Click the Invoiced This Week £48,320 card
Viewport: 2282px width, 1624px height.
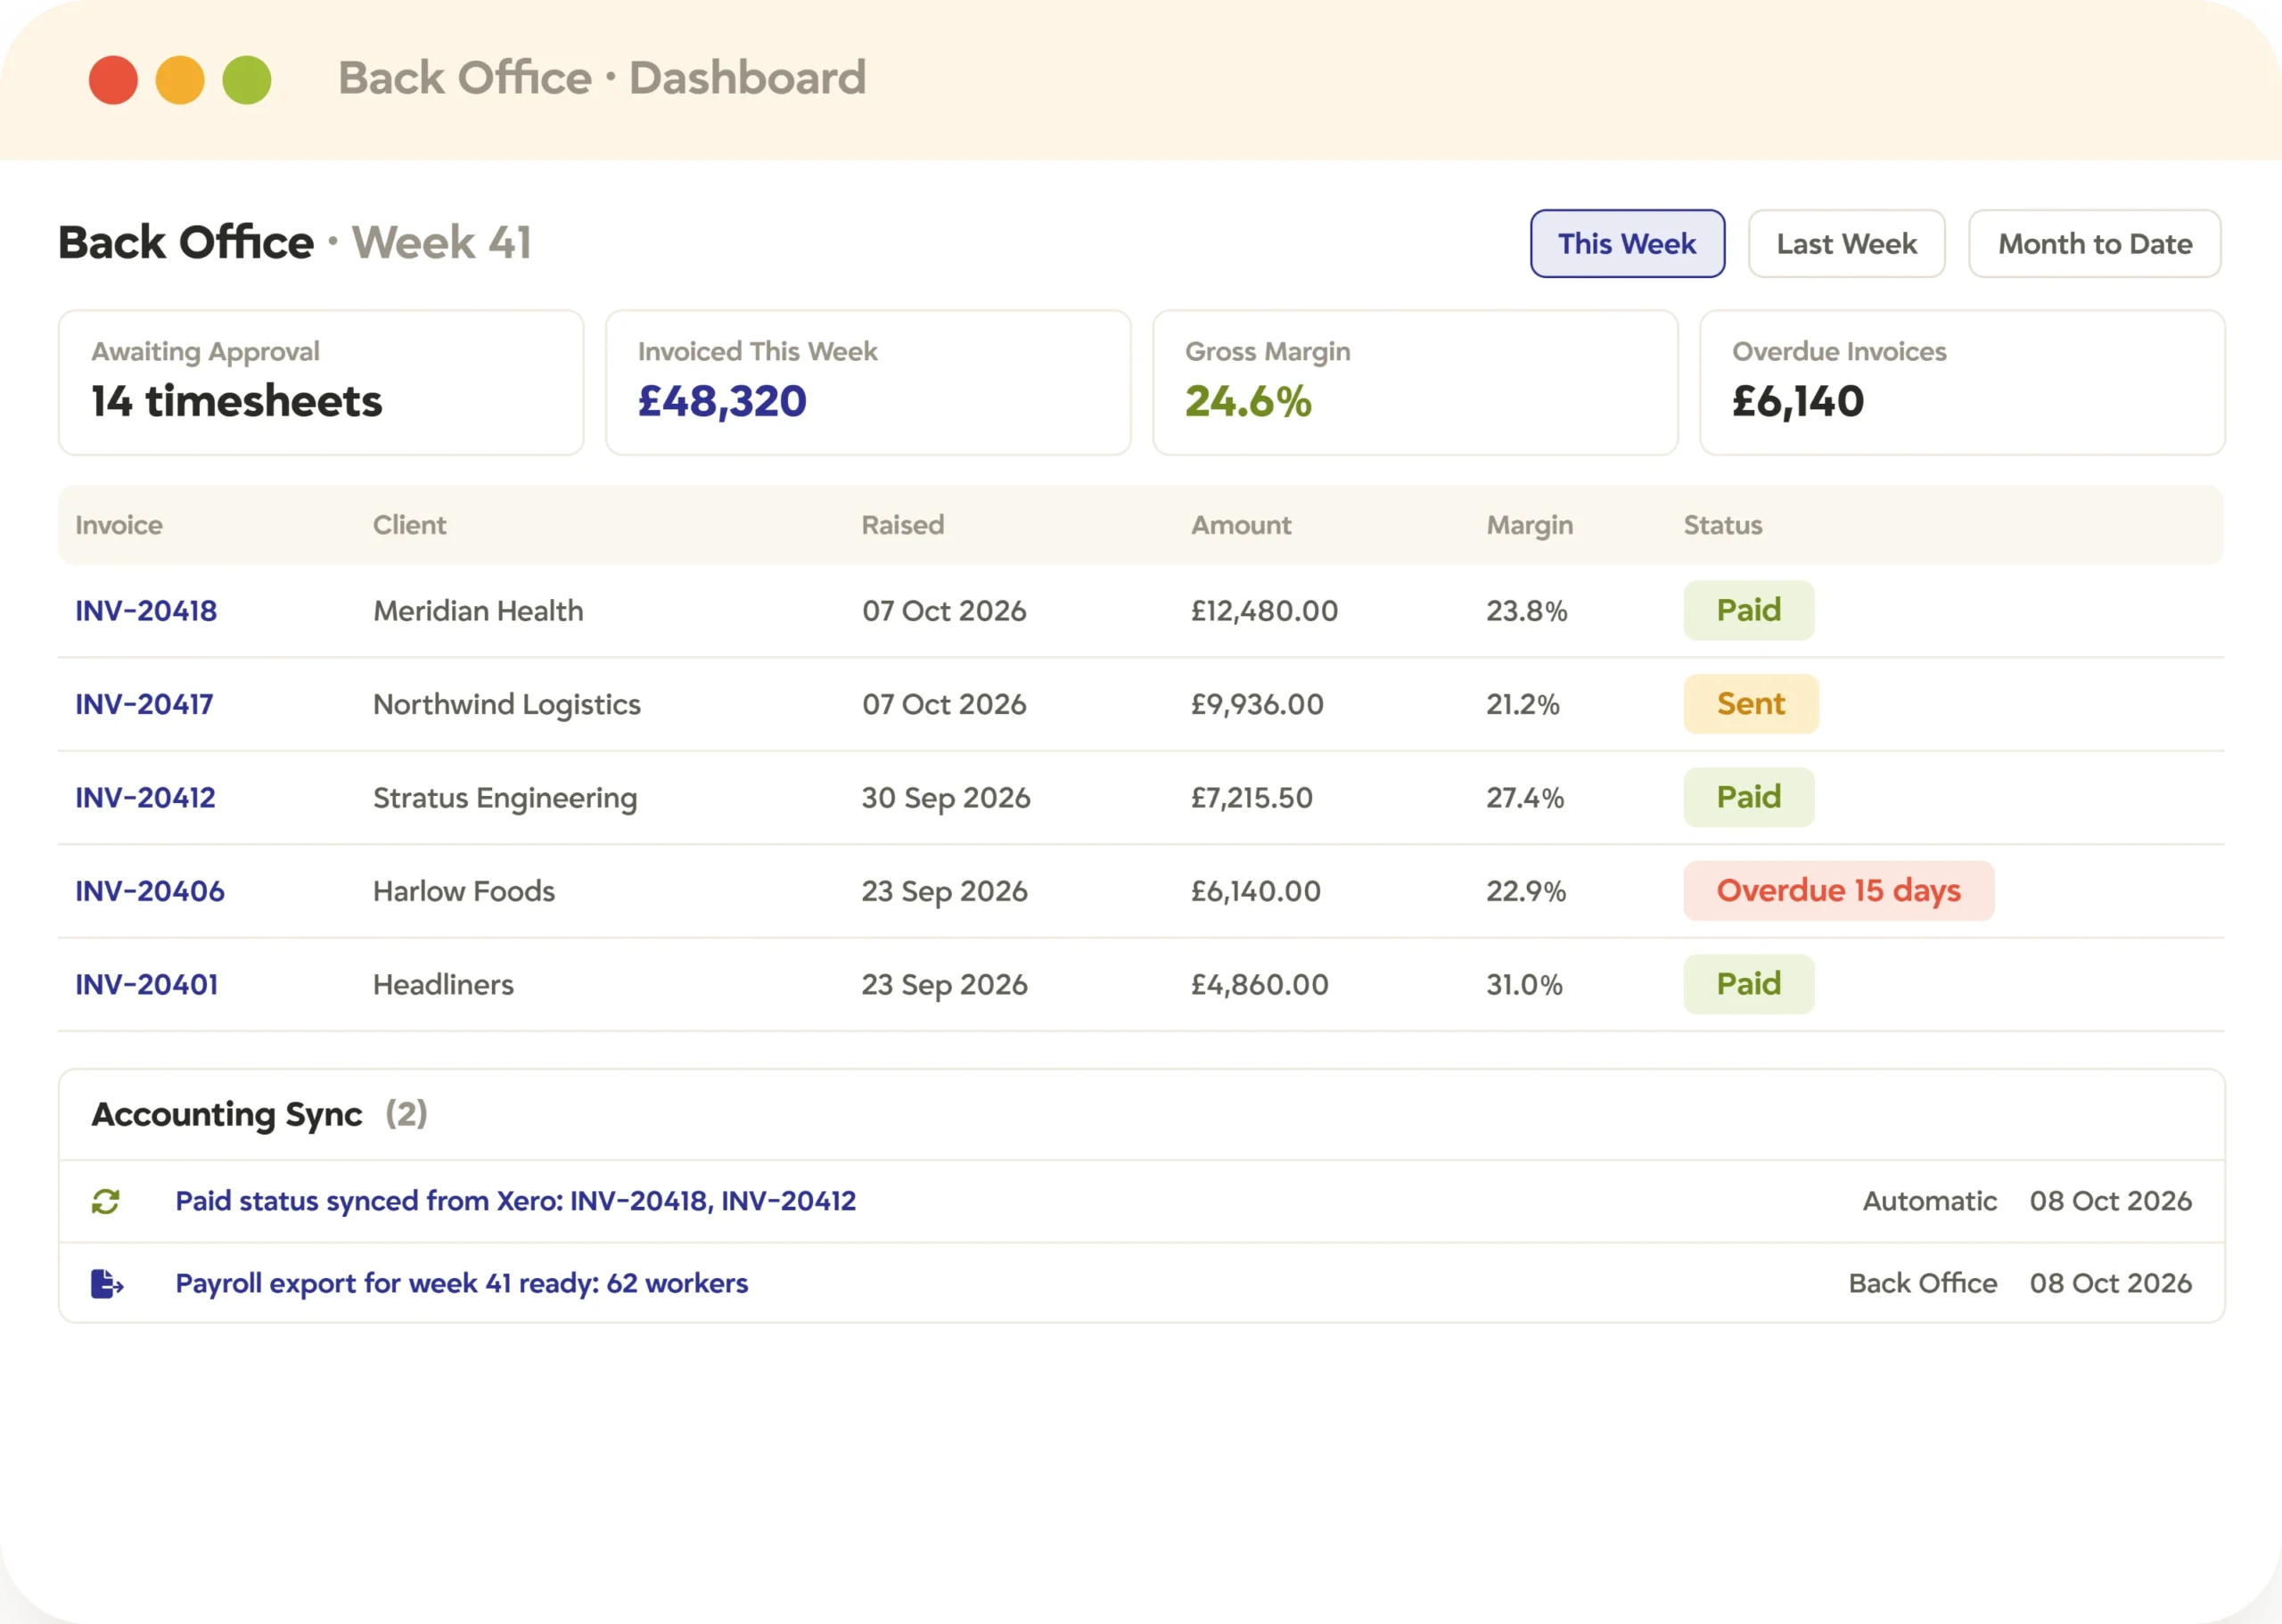[x=868, y=382]
